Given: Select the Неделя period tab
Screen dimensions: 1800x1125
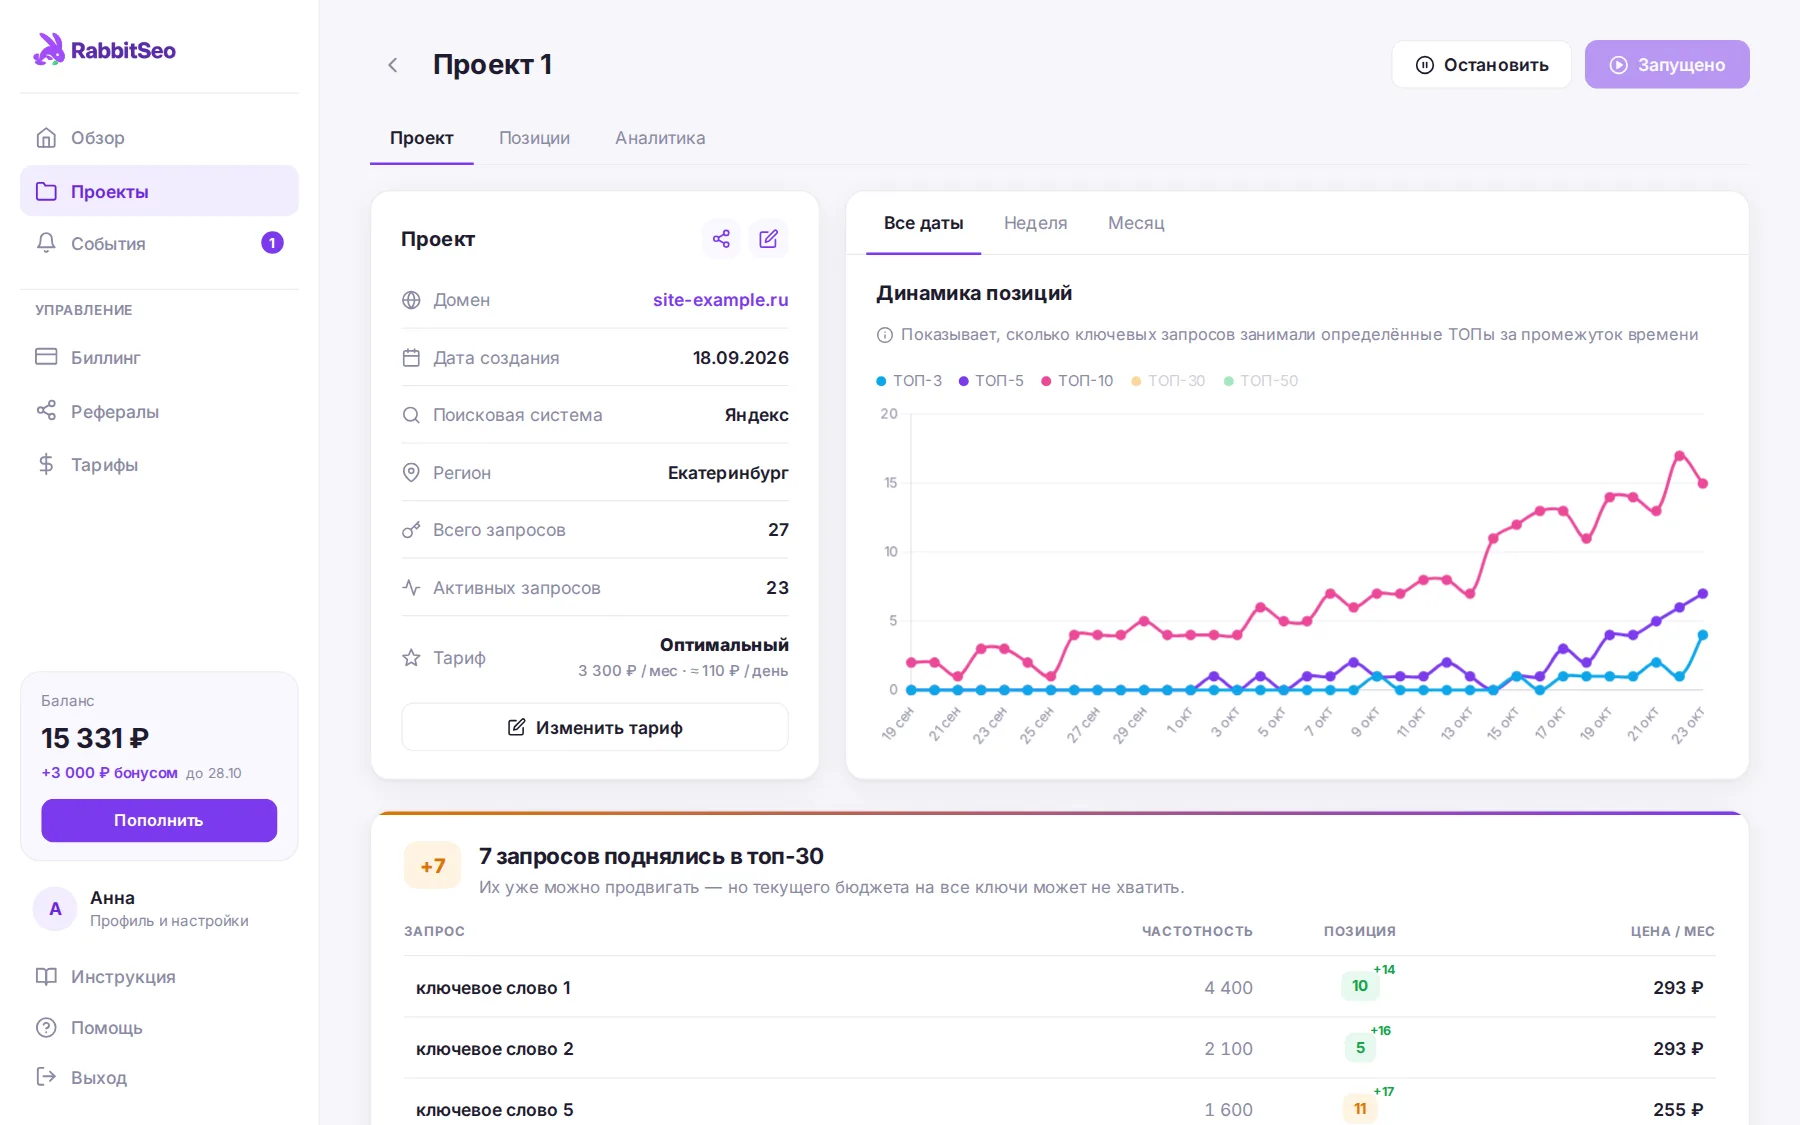Looking at the screenshot, I should (x=1035, y=223).
